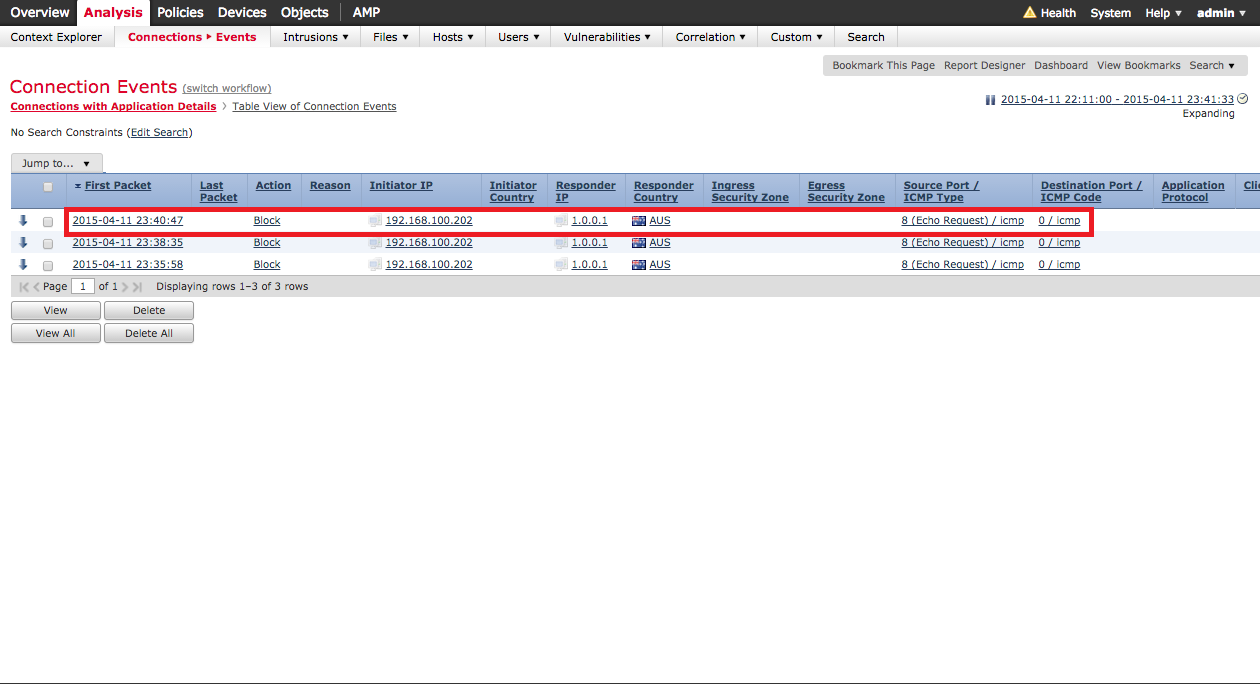The width and height of the screenshot is (1260, 684).
Task: Click the page number input field
Action: click(x=83, y=287)
